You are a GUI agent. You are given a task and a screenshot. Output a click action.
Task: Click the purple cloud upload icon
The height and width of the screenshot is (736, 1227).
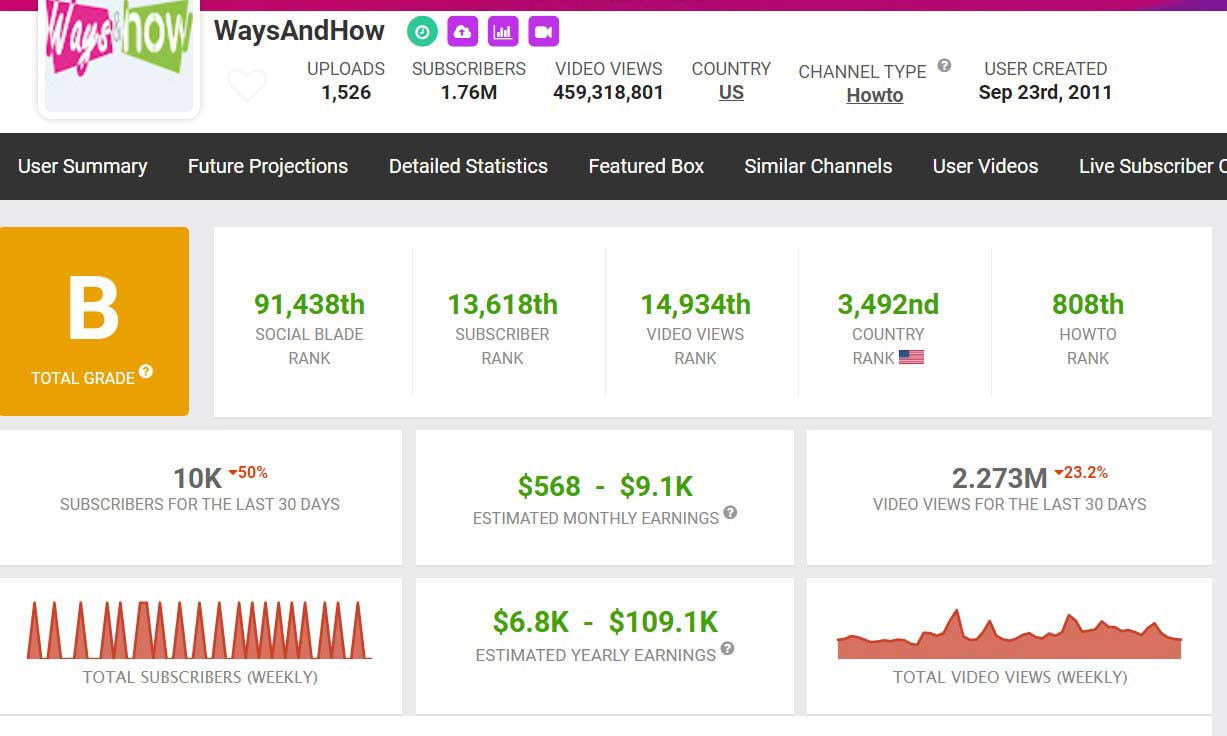pyautogui.click(x=462, y=32)
